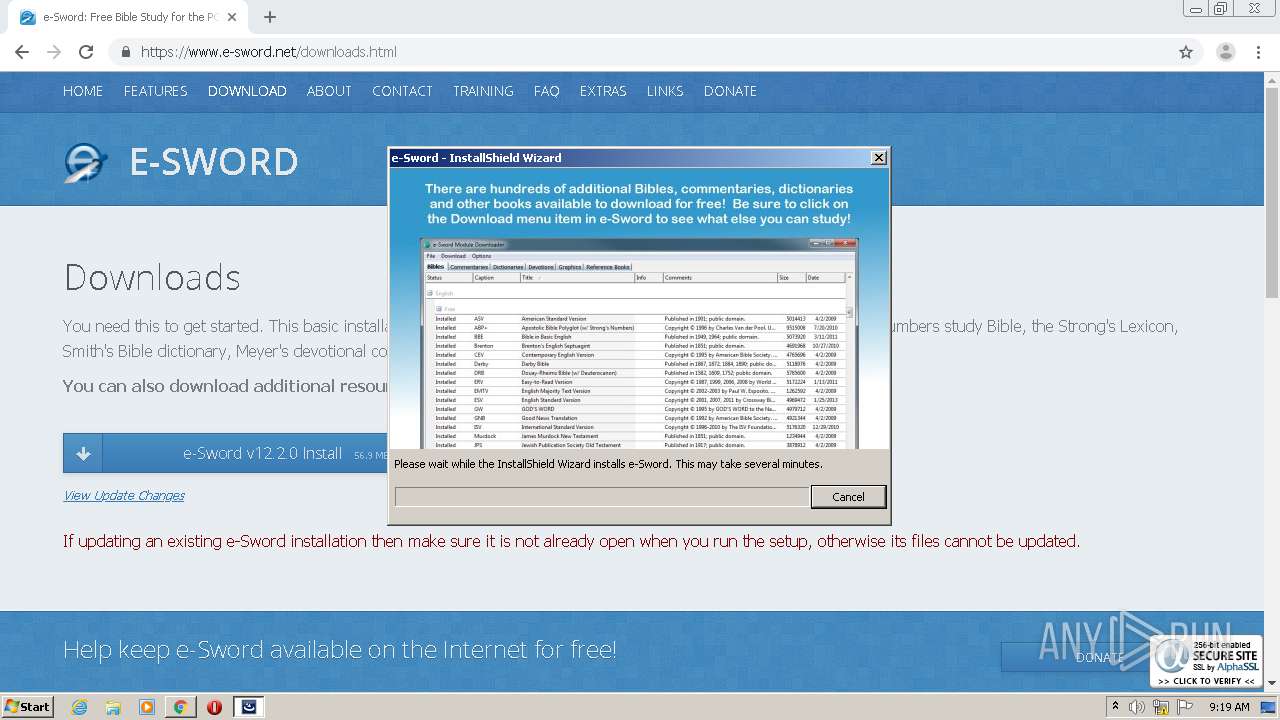This screenshot has width=1280, height=720.
Task: Click the installation progress bar
Action: (x=601, y=497)
